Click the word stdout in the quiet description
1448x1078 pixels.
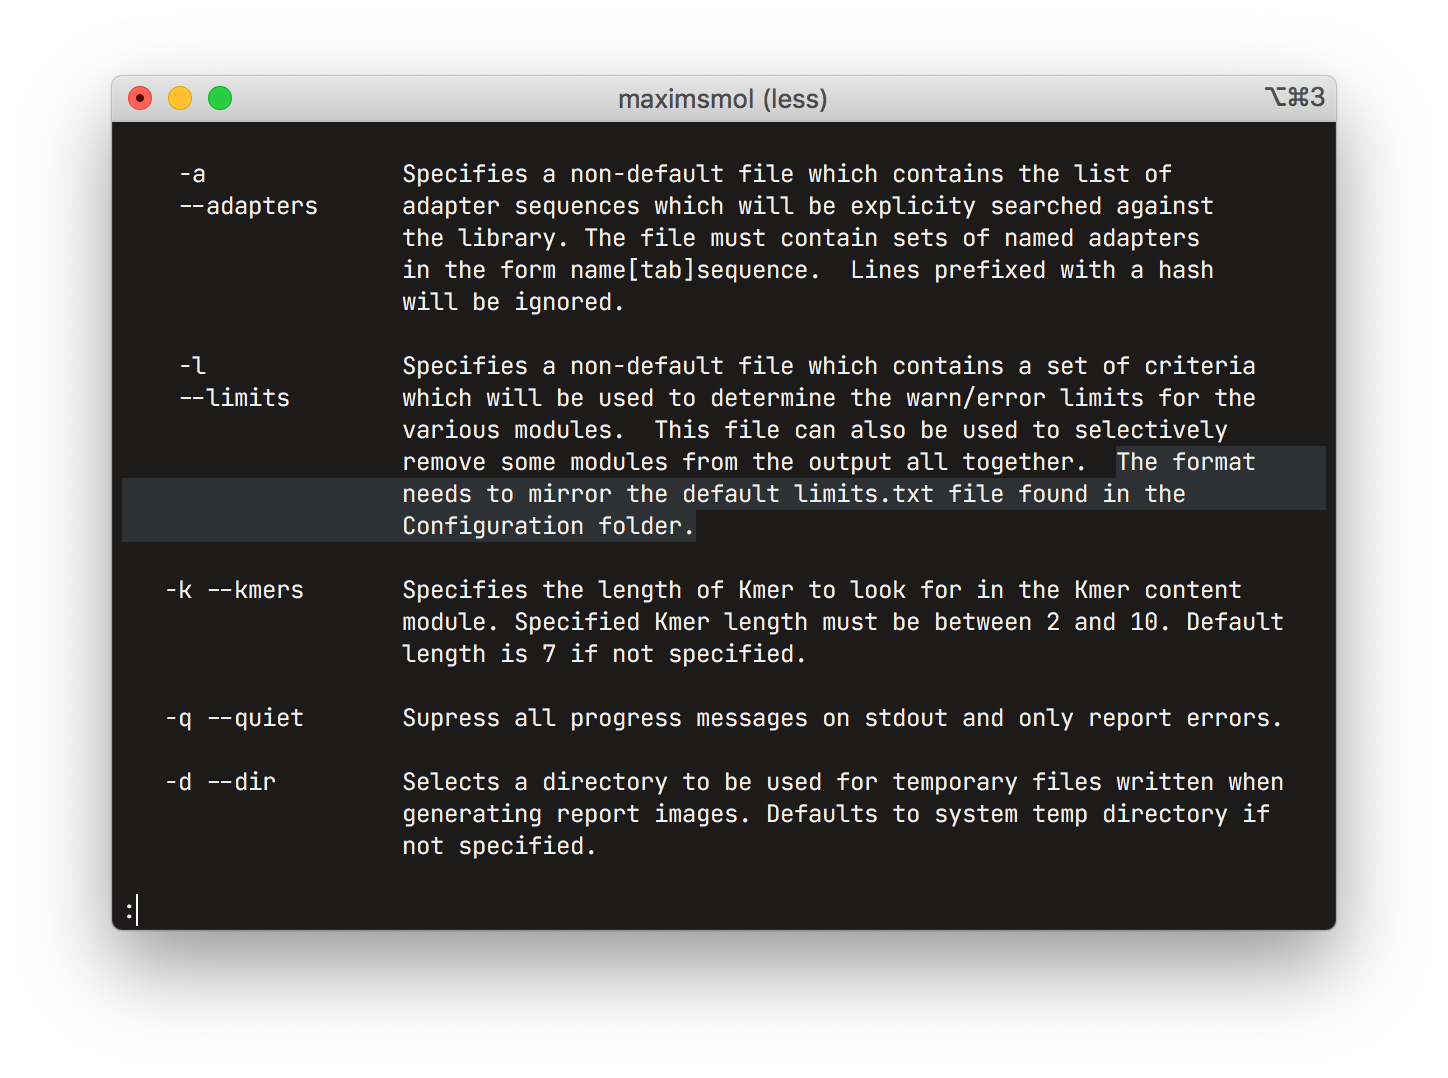point(906,717)
